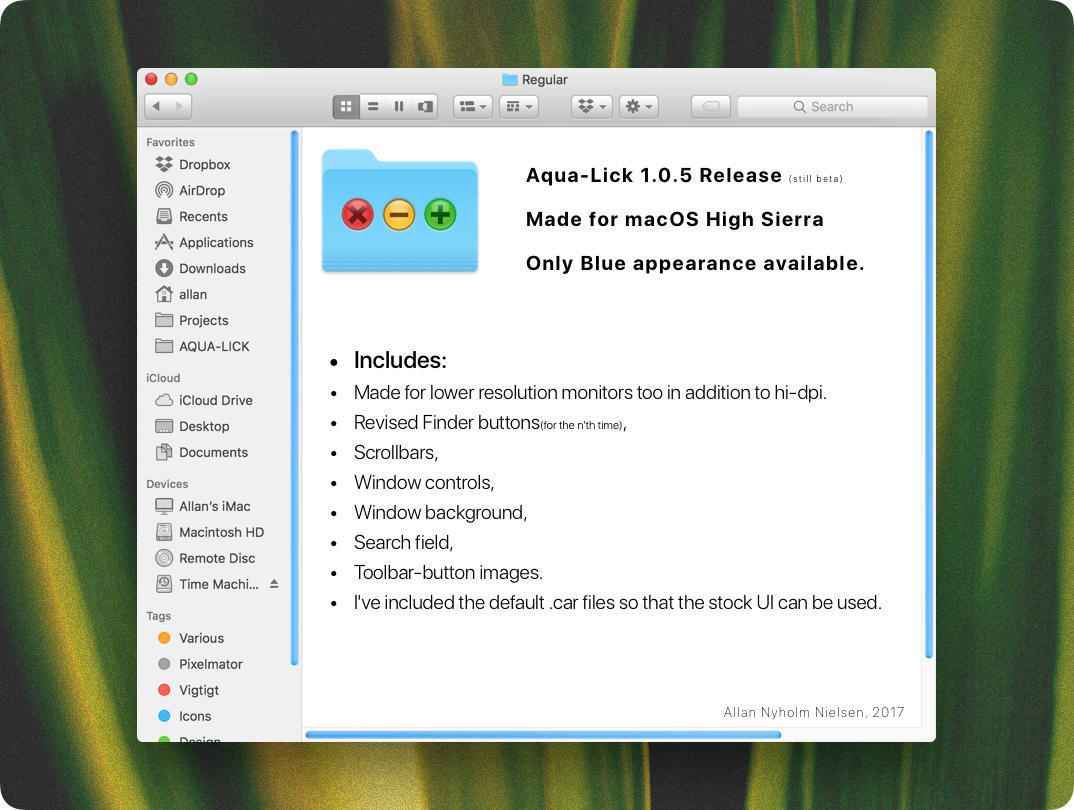Click the sidebar vertical scrollbar
Image resolution: width=1074 pixels, height=810 pixels.
(x=295, y=397)
